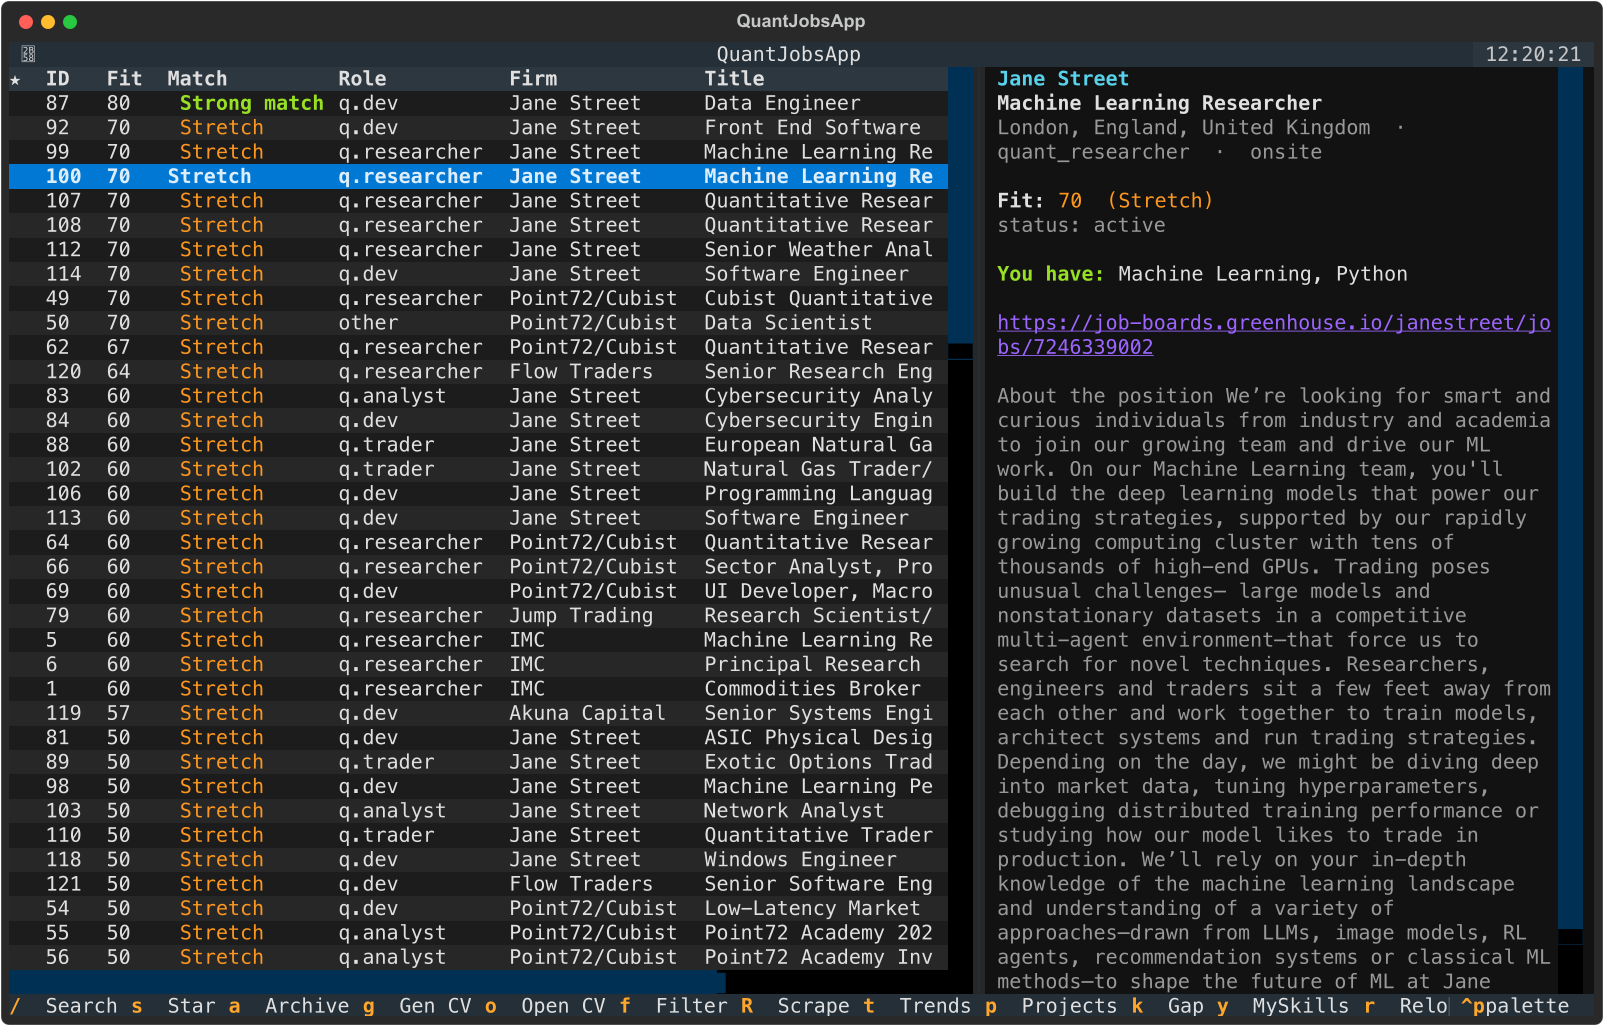Select row 102 Natural Gas Trader
The height and width of the screenshot is (1026, 1604).
click(x=478, y=469)
